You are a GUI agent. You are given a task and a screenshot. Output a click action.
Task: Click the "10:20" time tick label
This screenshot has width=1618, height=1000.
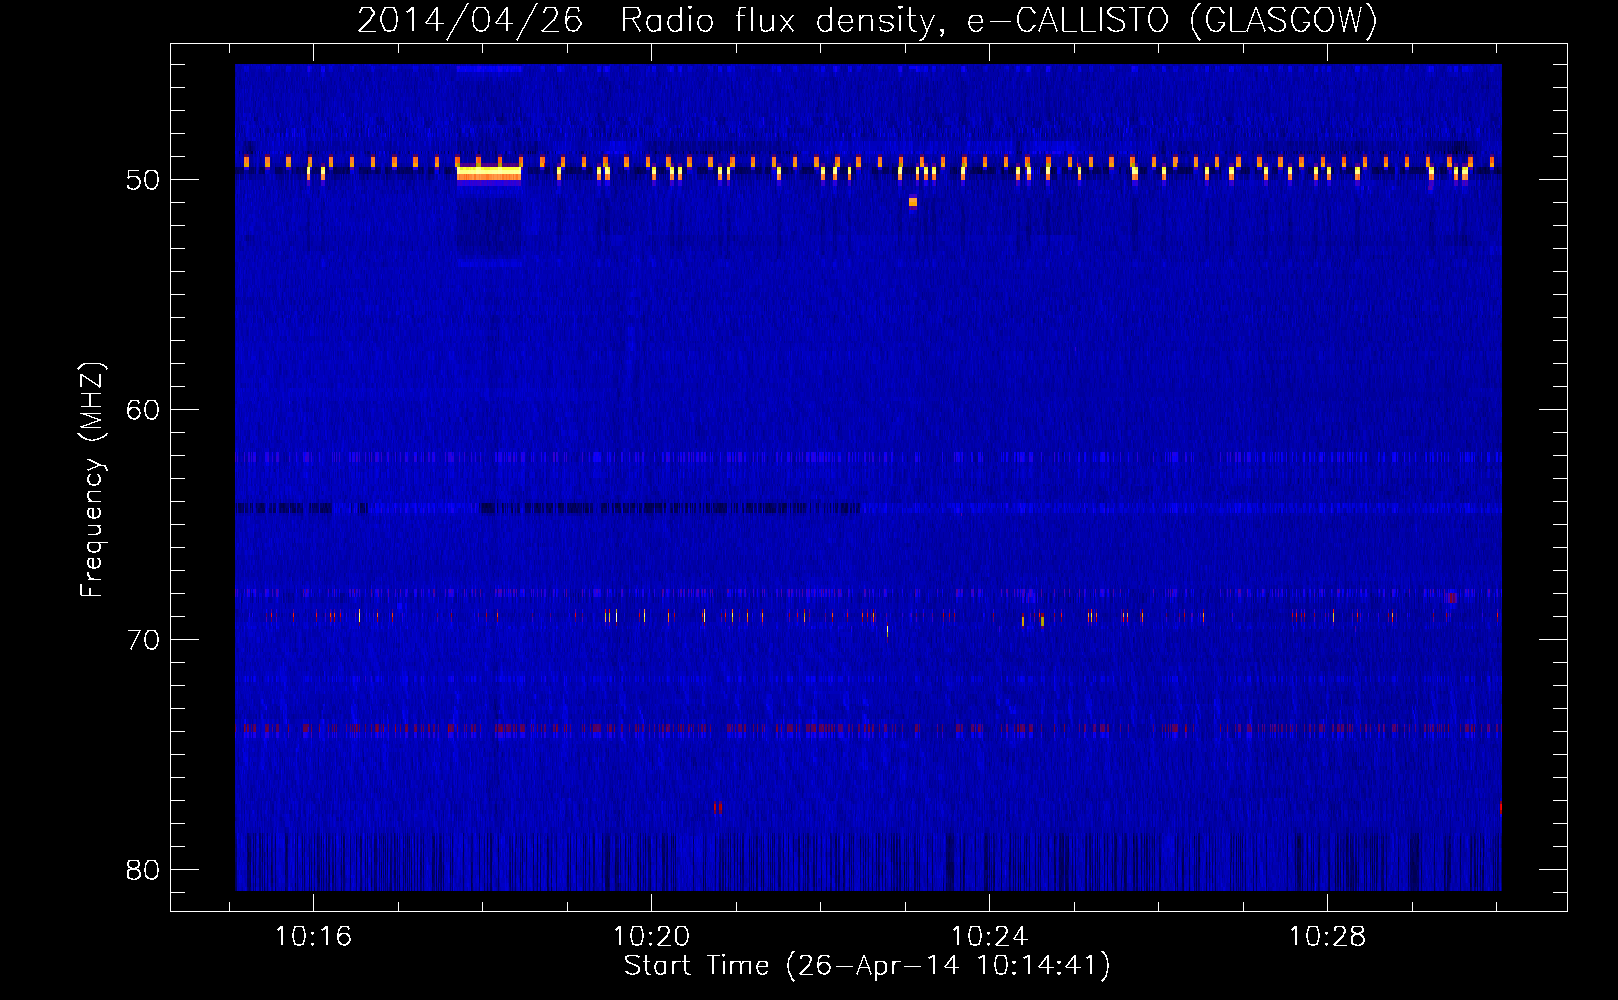pyautogui.click(x=651, y=937)
